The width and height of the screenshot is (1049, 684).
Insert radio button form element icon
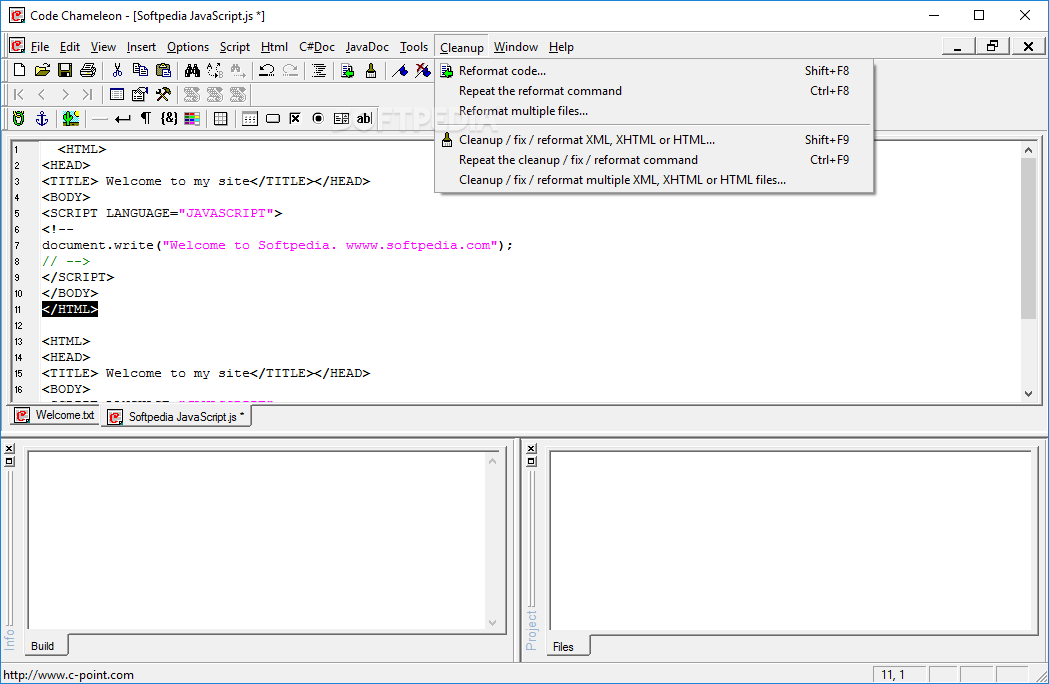[x=318, y=118]
